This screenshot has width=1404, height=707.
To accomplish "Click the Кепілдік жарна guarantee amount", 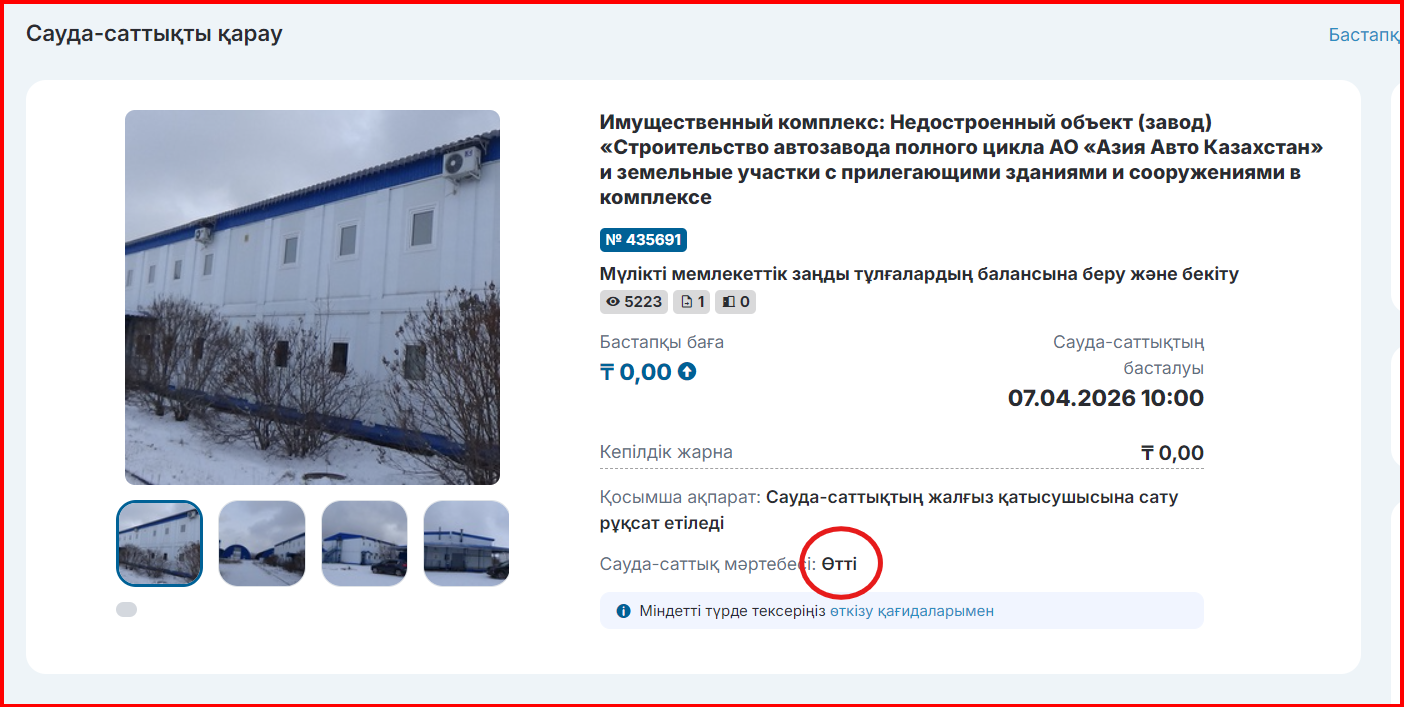I will pyautogui.click(x=1172, y=453).
